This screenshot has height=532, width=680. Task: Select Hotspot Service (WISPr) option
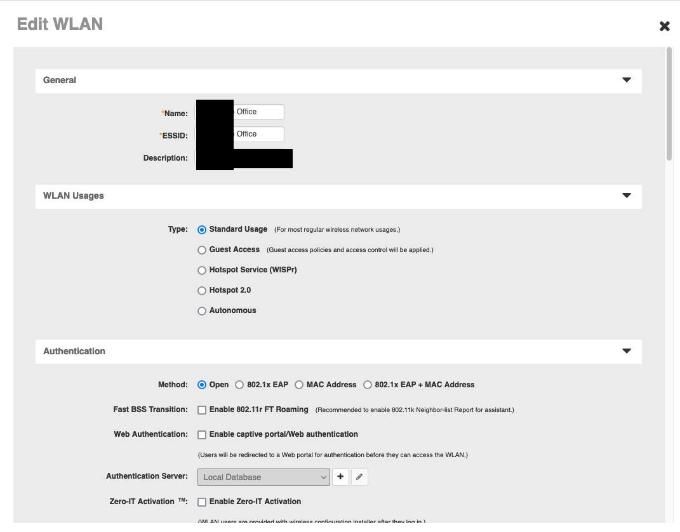(202, 270)
